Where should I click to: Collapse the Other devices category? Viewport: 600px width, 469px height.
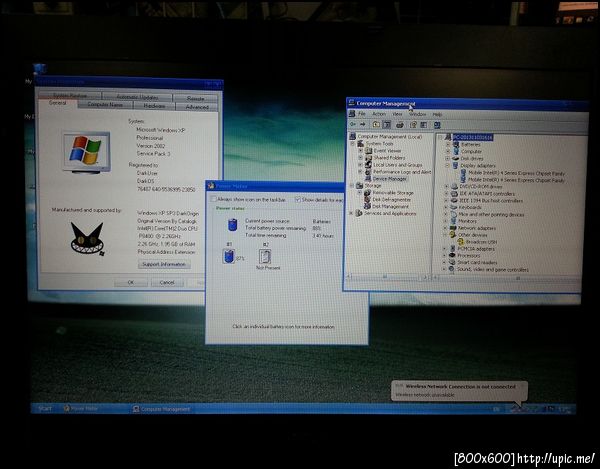(445, 234)
